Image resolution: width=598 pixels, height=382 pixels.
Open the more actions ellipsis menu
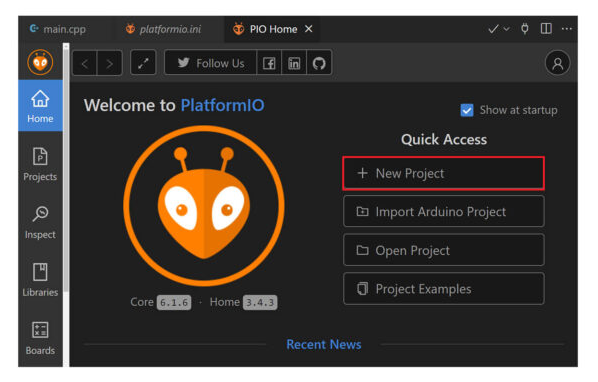point(567,29)
